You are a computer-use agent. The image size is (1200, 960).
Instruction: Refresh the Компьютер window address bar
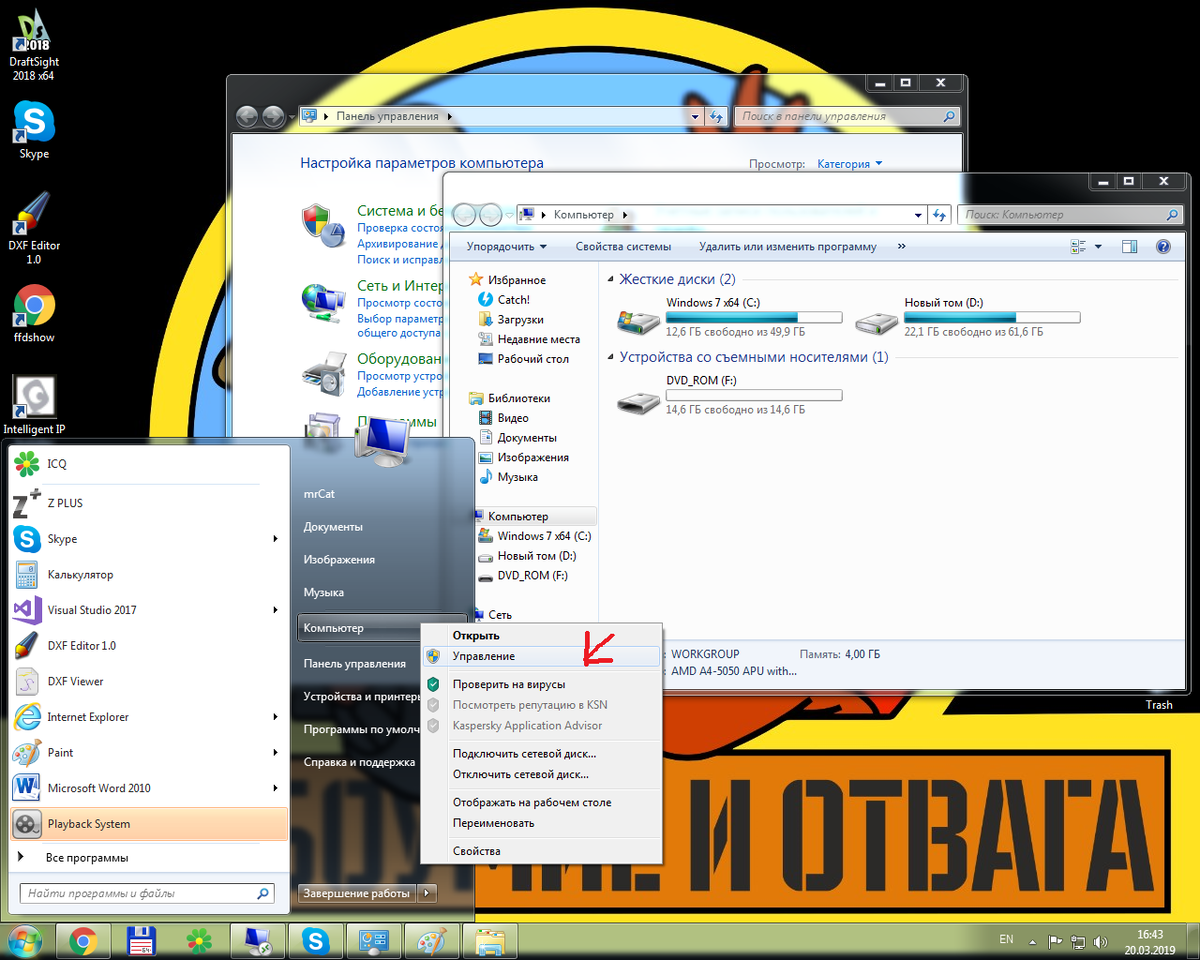click(939, 214)
